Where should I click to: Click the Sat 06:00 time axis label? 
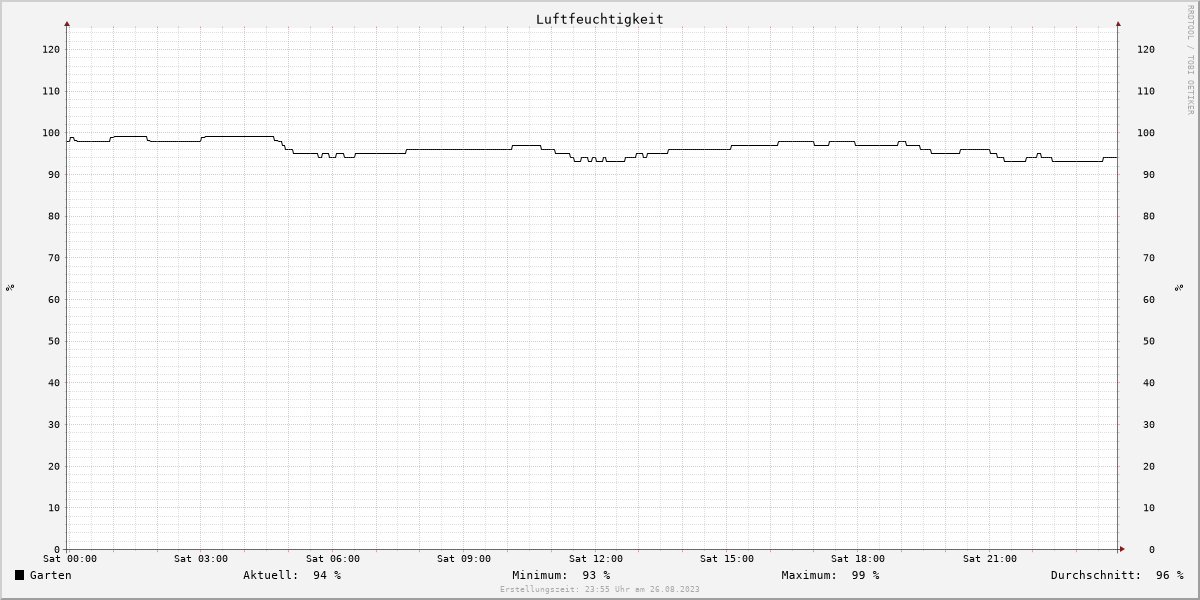[x=333, y=559]
